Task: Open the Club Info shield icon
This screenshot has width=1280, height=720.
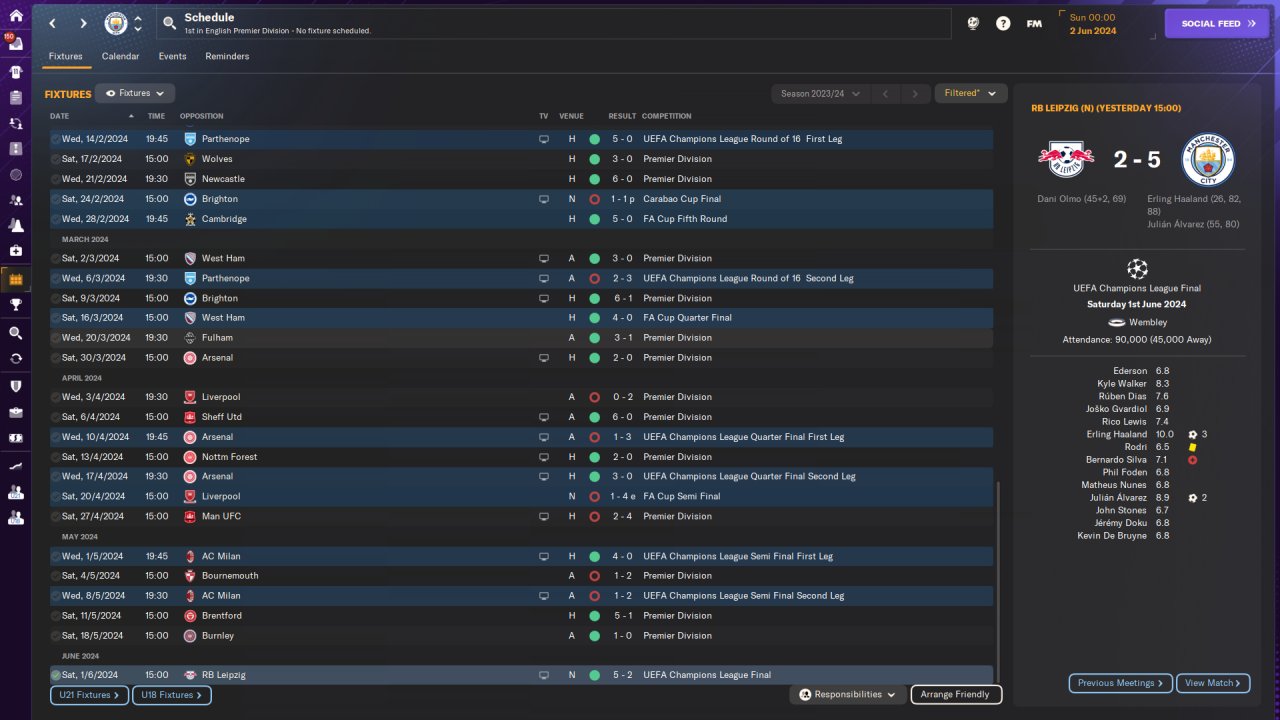Action: point(15,386)
